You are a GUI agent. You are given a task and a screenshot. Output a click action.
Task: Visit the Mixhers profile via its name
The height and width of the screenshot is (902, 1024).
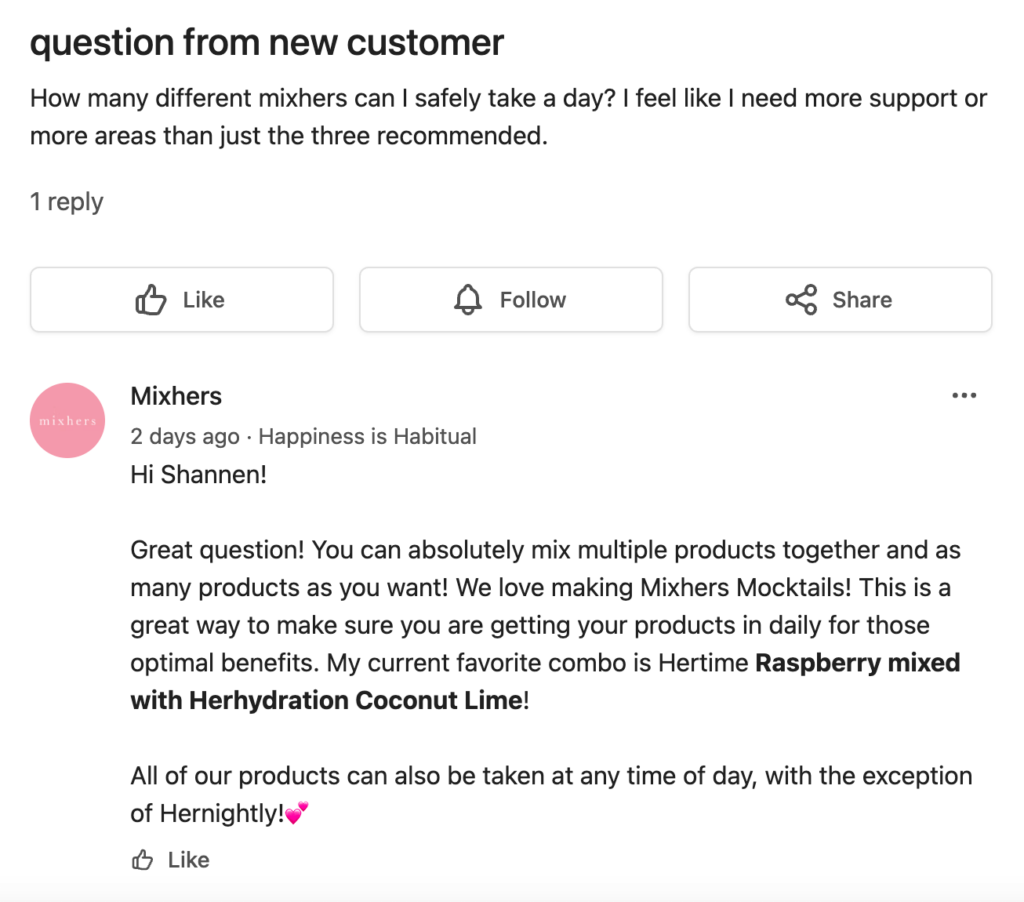click(176, 396)
